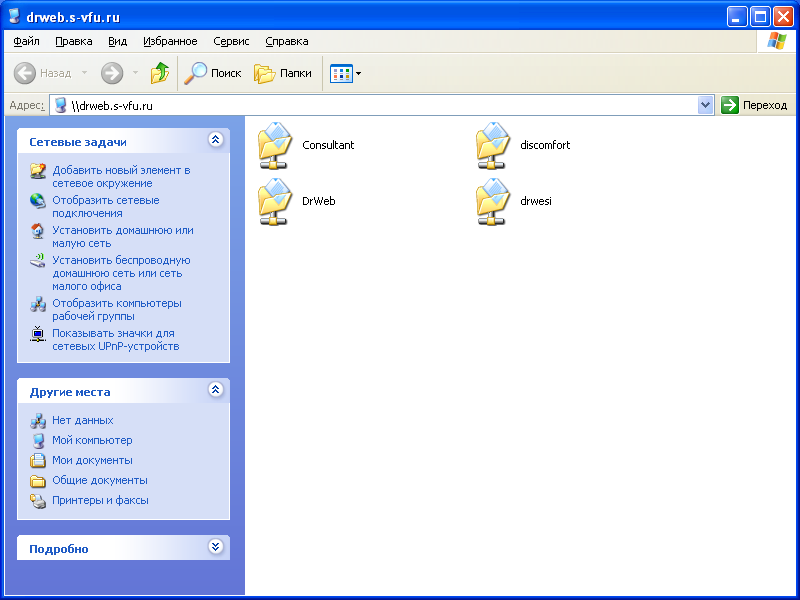Open the Избранное menu
The image size is (800, 600).
(170, 41)
